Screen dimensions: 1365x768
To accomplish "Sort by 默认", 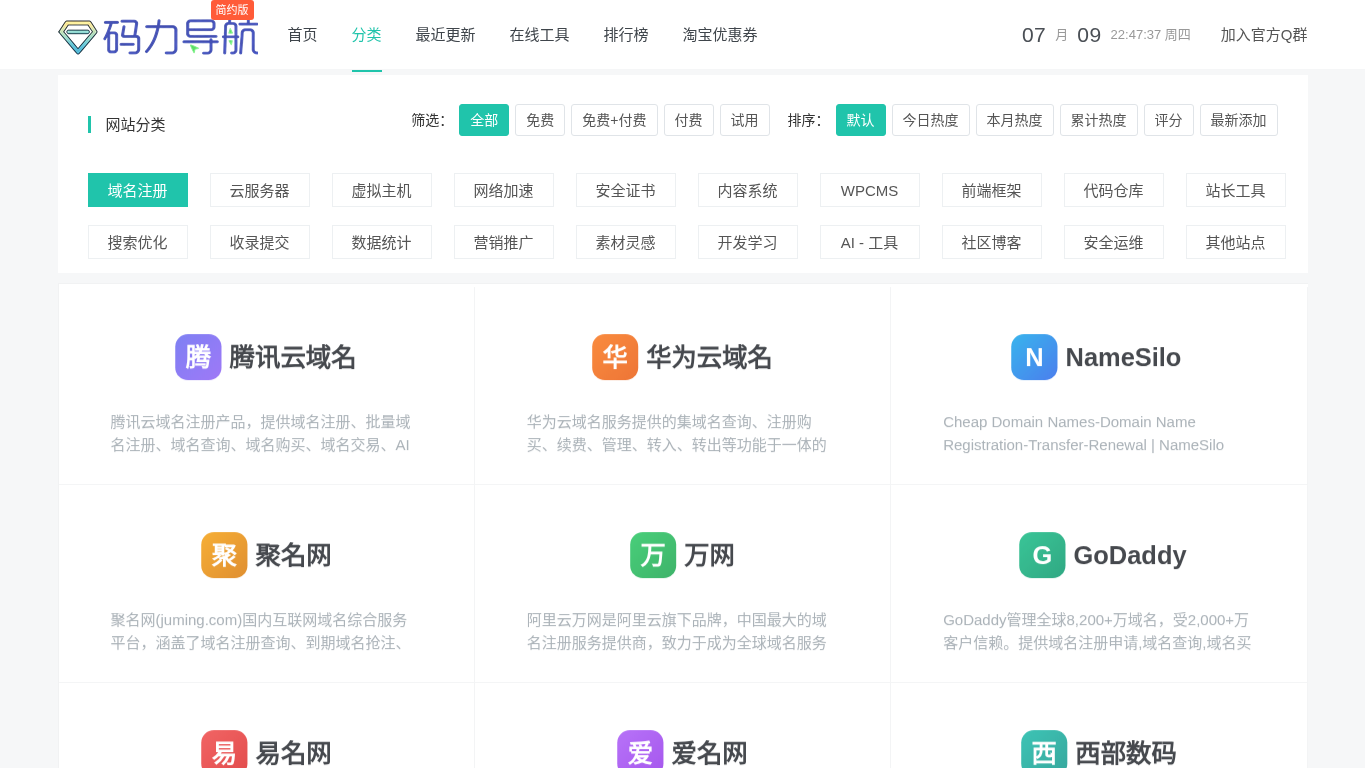I will point(861,120).
